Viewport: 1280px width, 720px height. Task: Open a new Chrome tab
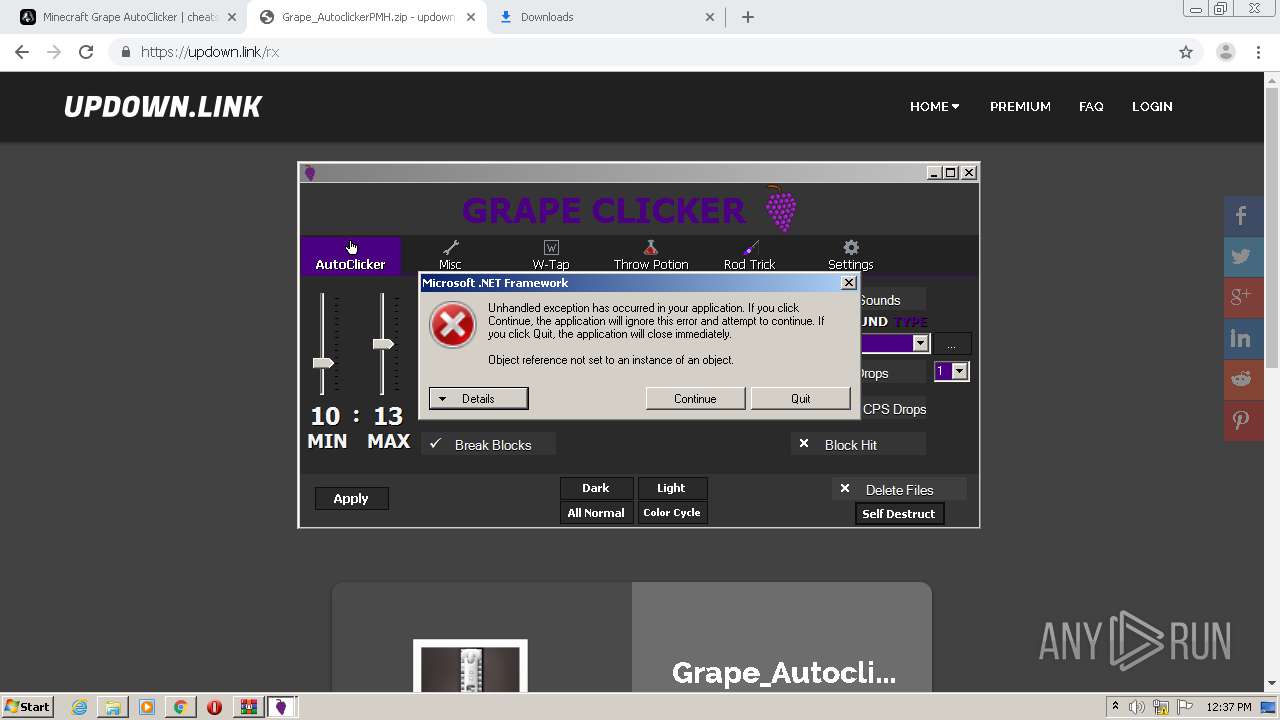[x=748, y=17]
